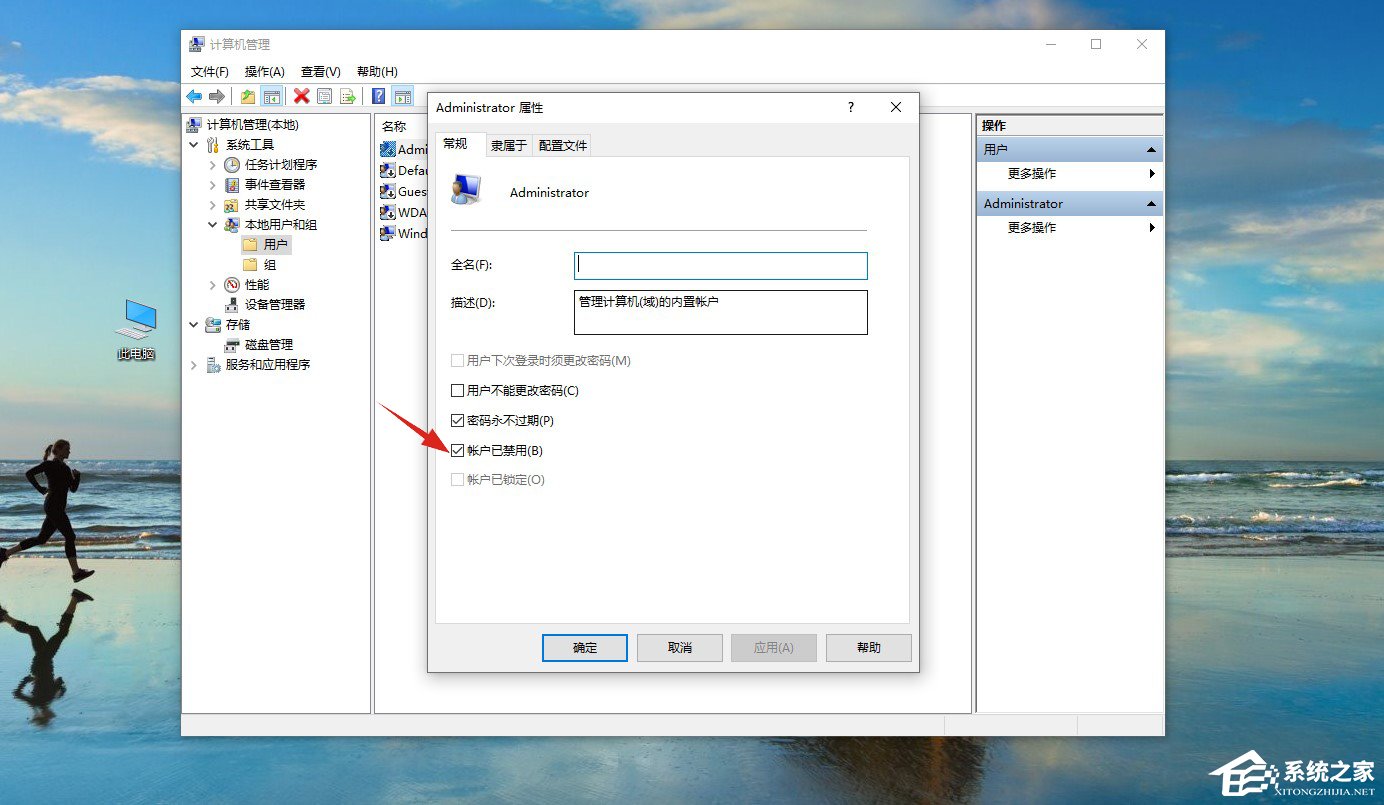Collapse the 系统工具 tree branch

pos(194,145)
